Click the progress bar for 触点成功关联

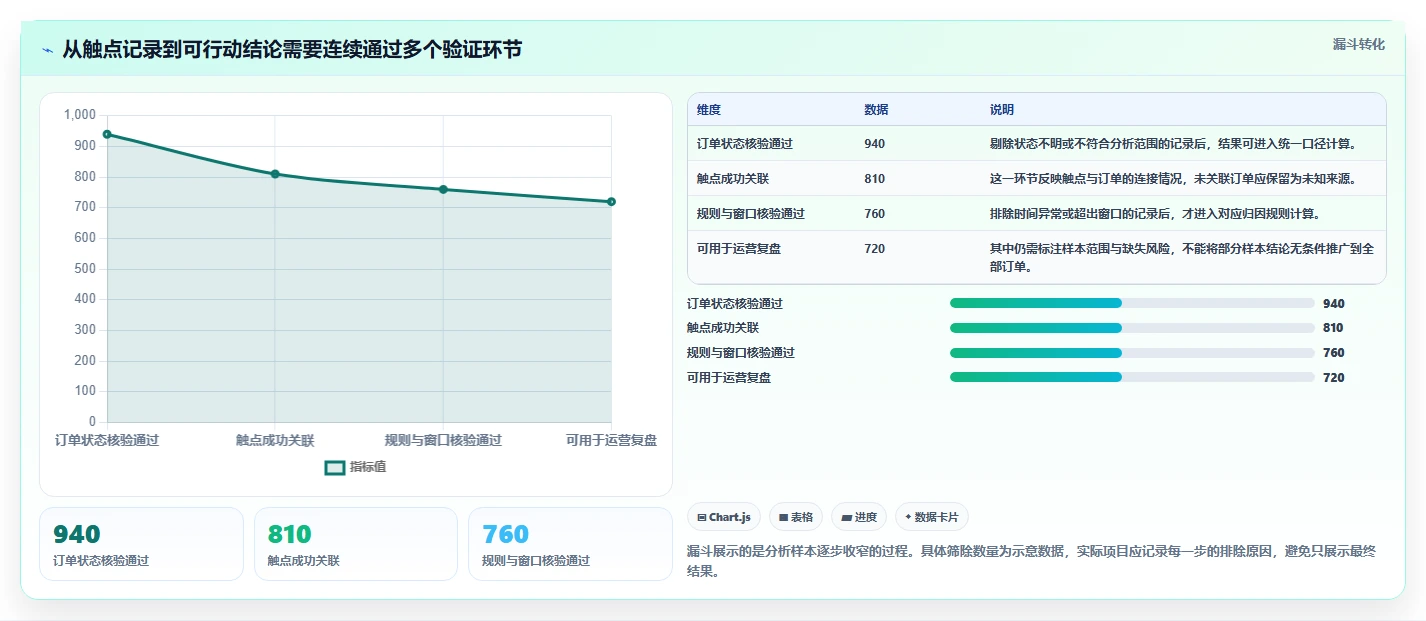1132,328
